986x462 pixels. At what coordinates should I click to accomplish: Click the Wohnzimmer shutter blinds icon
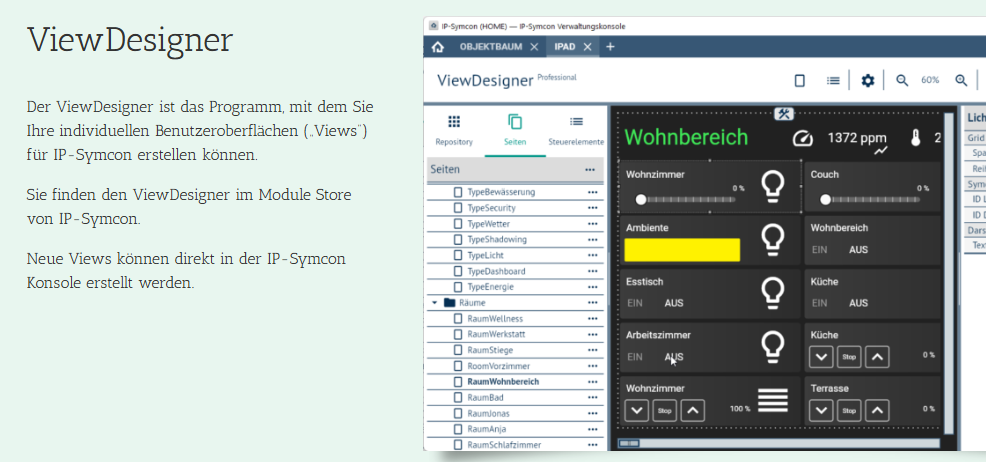pyautogui.click(x=773, y=400)
